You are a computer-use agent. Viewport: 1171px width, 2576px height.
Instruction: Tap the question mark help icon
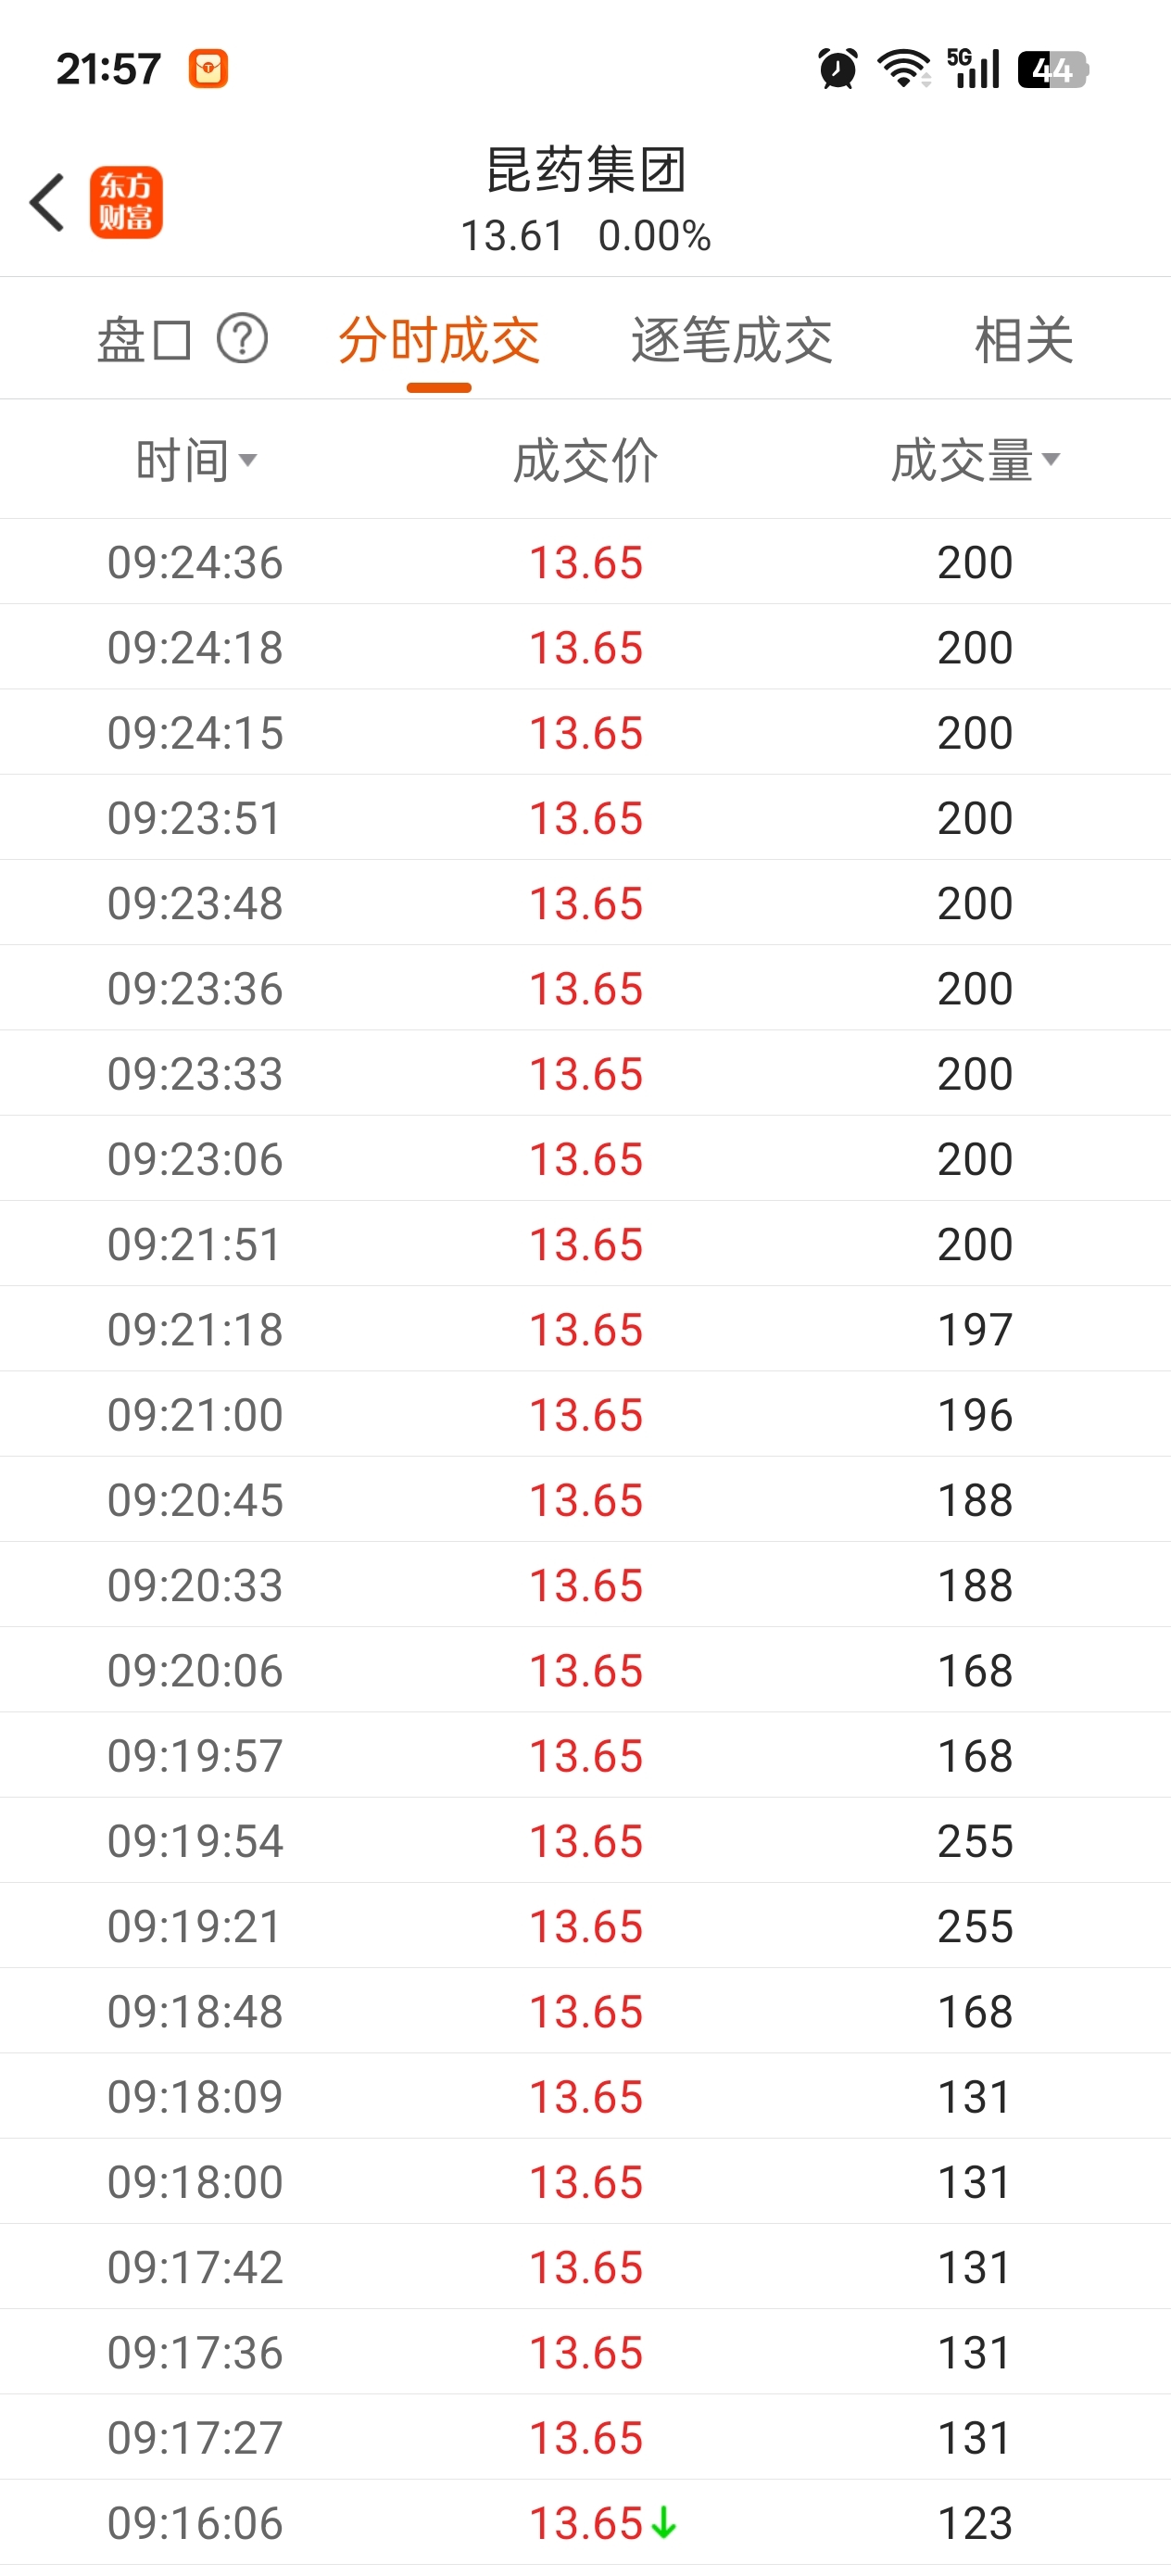point(242,338)
